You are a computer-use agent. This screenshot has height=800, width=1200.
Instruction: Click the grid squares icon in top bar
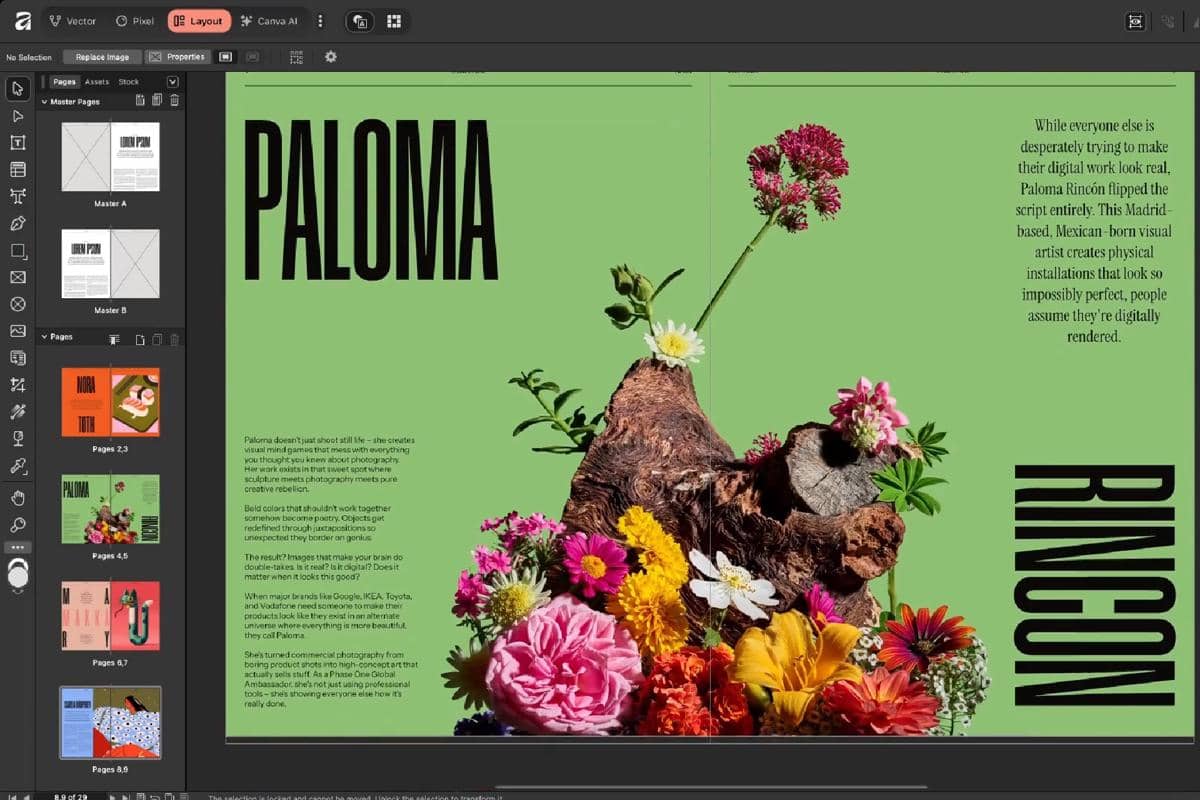(394, 21)
